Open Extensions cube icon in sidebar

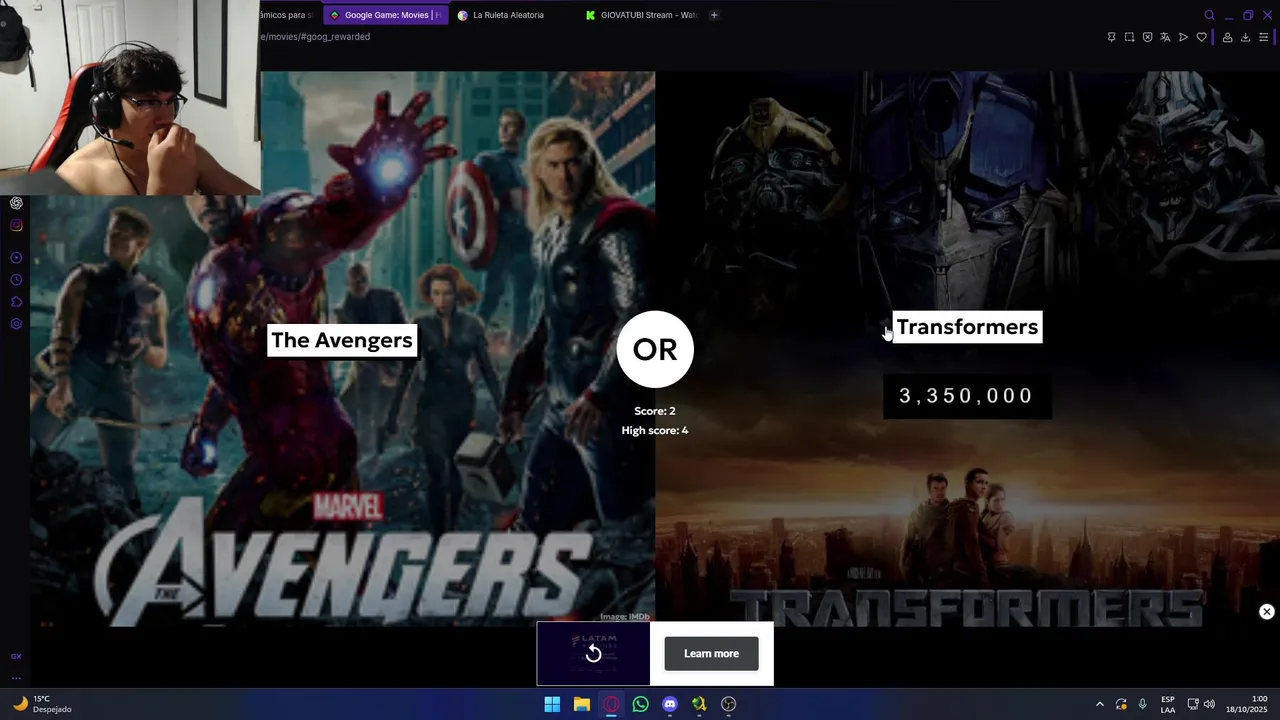pyautogui.click(x=16, y=302)
